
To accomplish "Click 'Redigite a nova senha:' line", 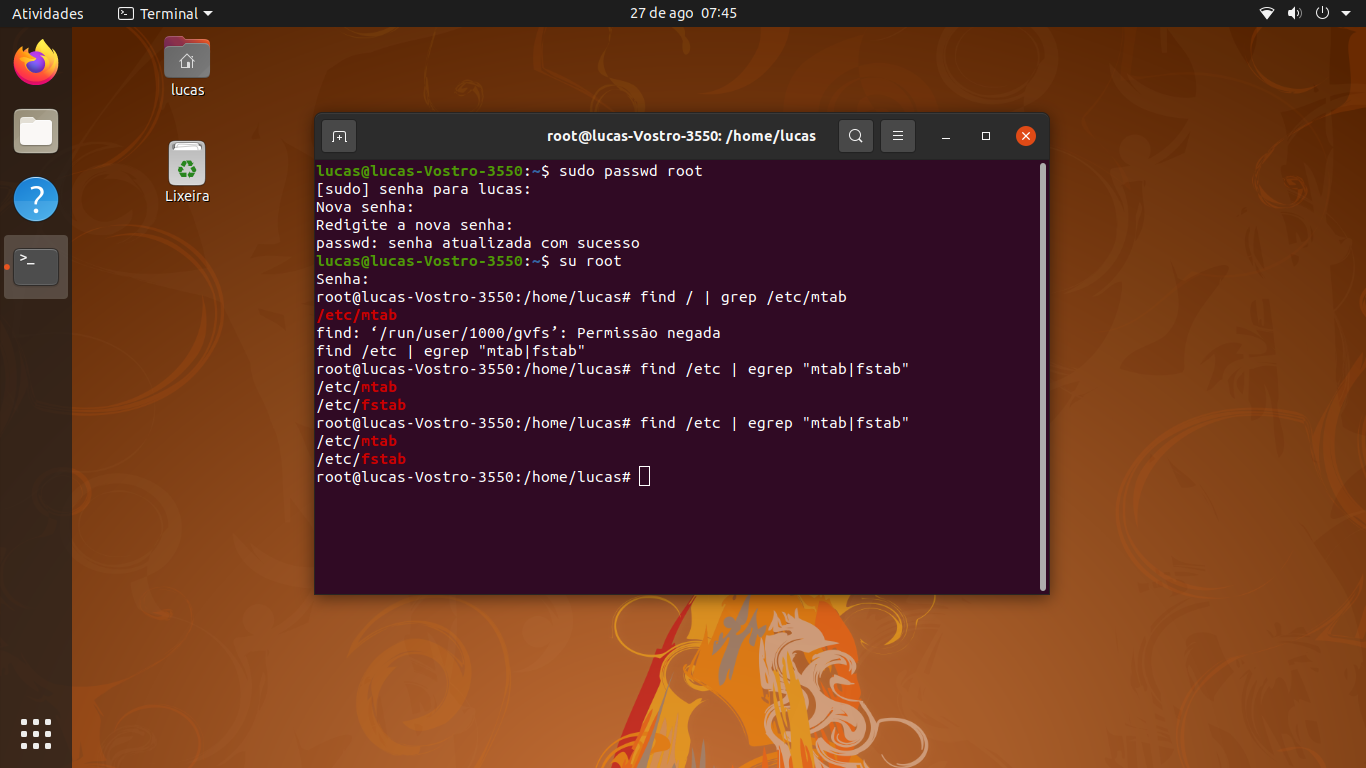I will pyautogui.click(x=414, y=225).
